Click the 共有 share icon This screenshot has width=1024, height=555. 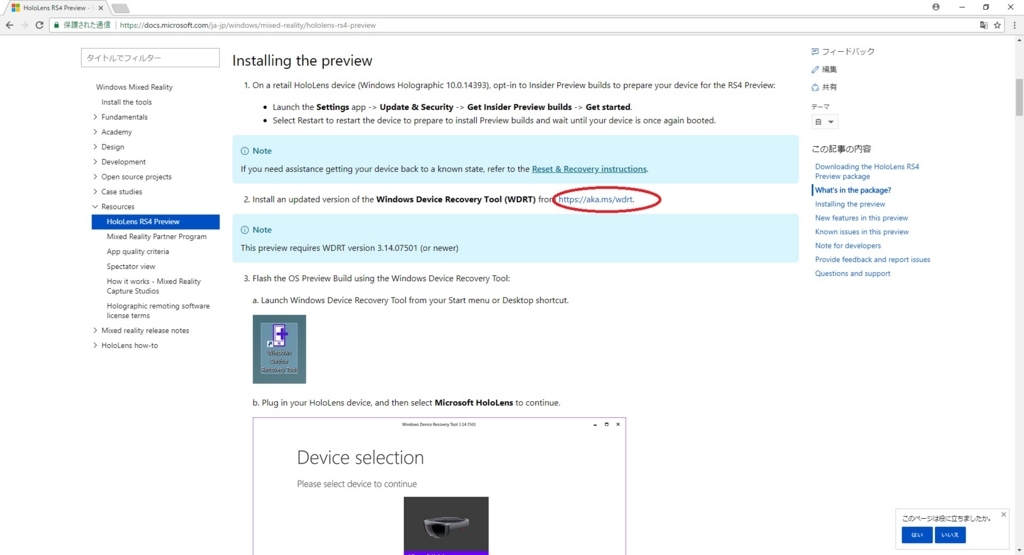point(815,87)
